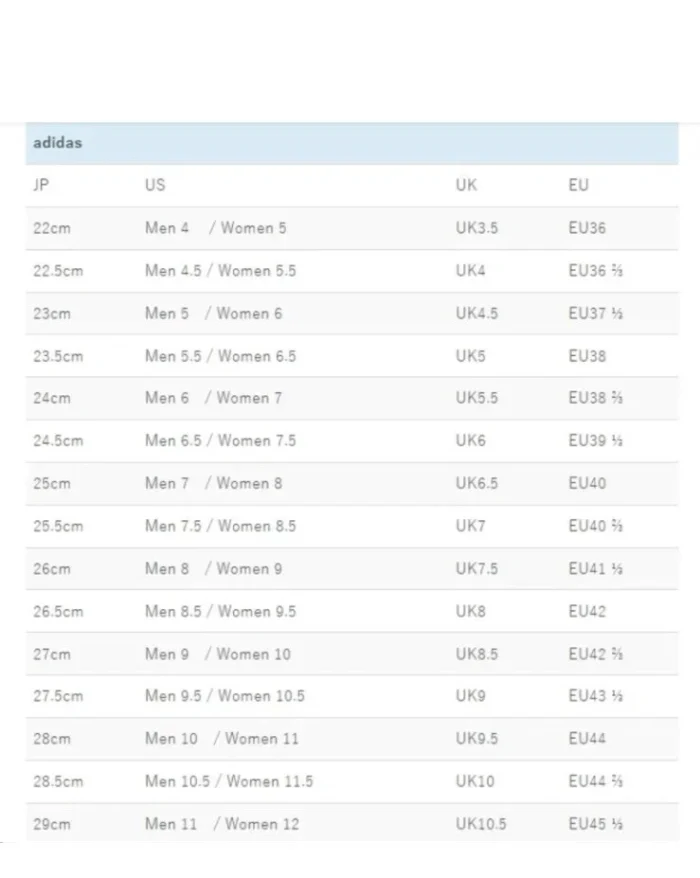
Task: Select the 29cm row label
Action: (x=52, y=824)
